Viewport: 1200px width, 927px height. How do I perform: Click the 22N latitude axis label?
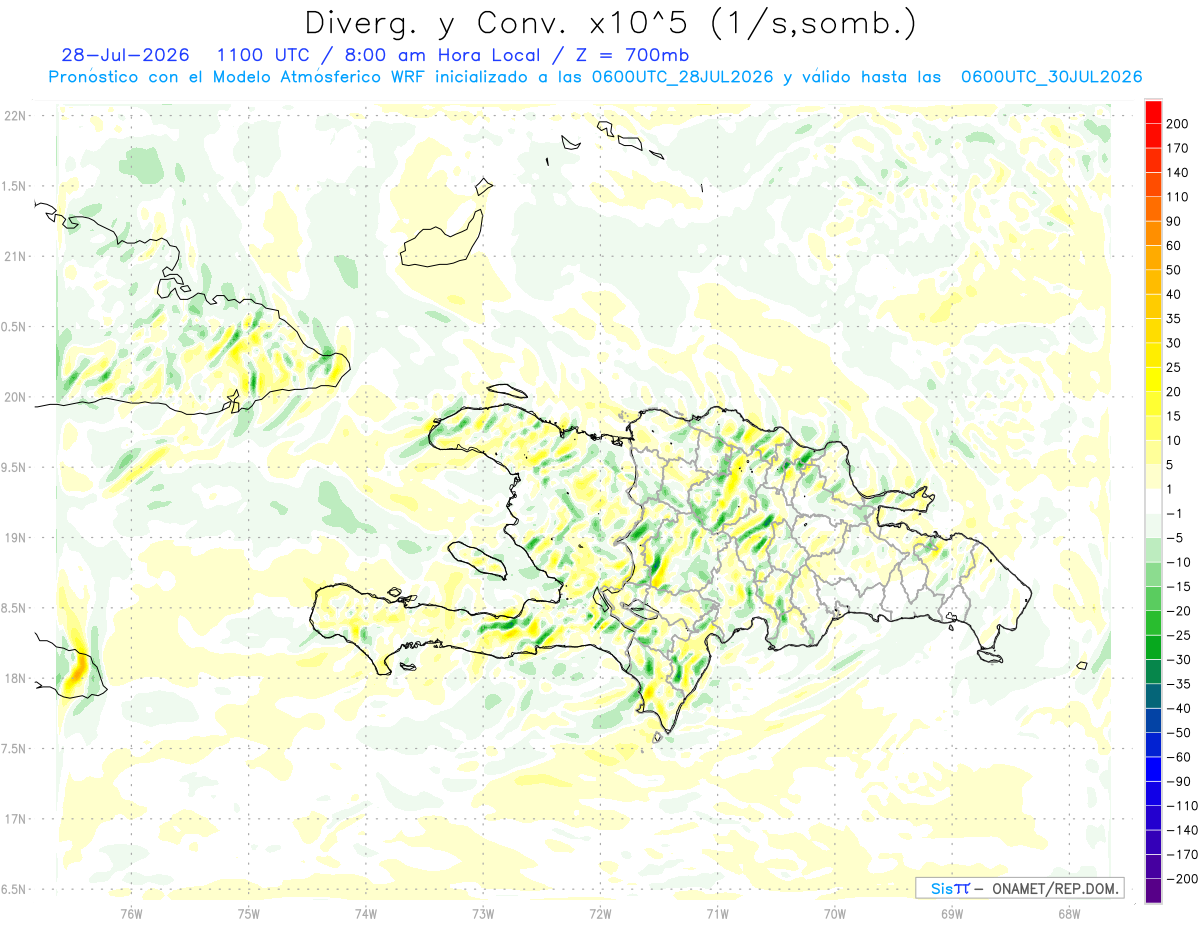click(x=17, y=116)
